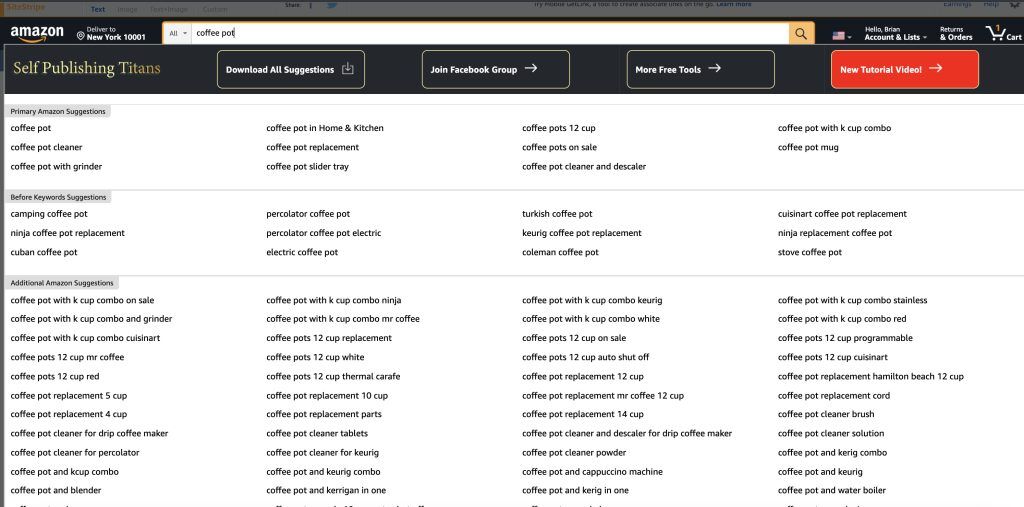This screenshot has width=1024, height=507.
Task: Select suggestion "turkish coffee pot"
Action: [x=557, y=214]
